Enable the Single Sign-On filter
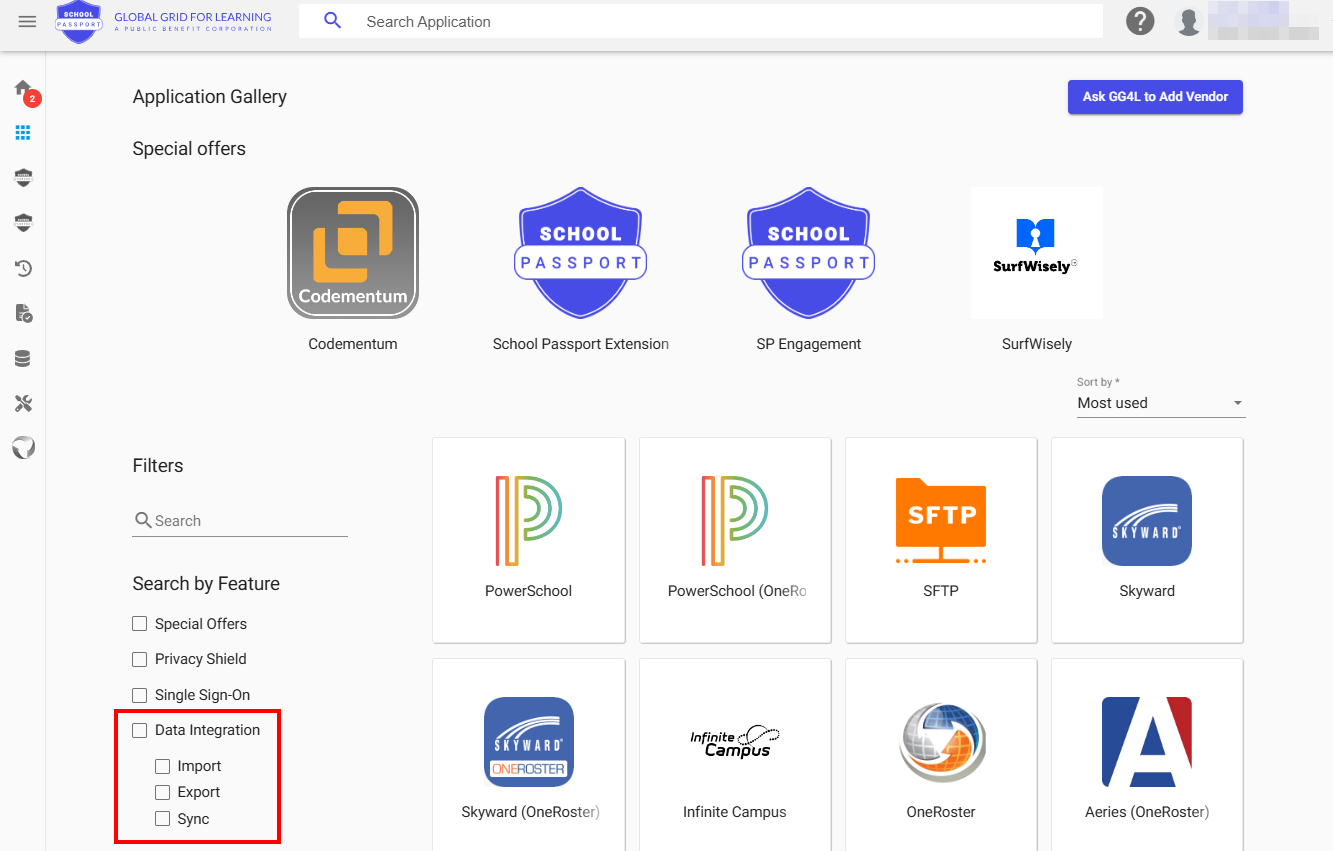 (x=139, y=694)
